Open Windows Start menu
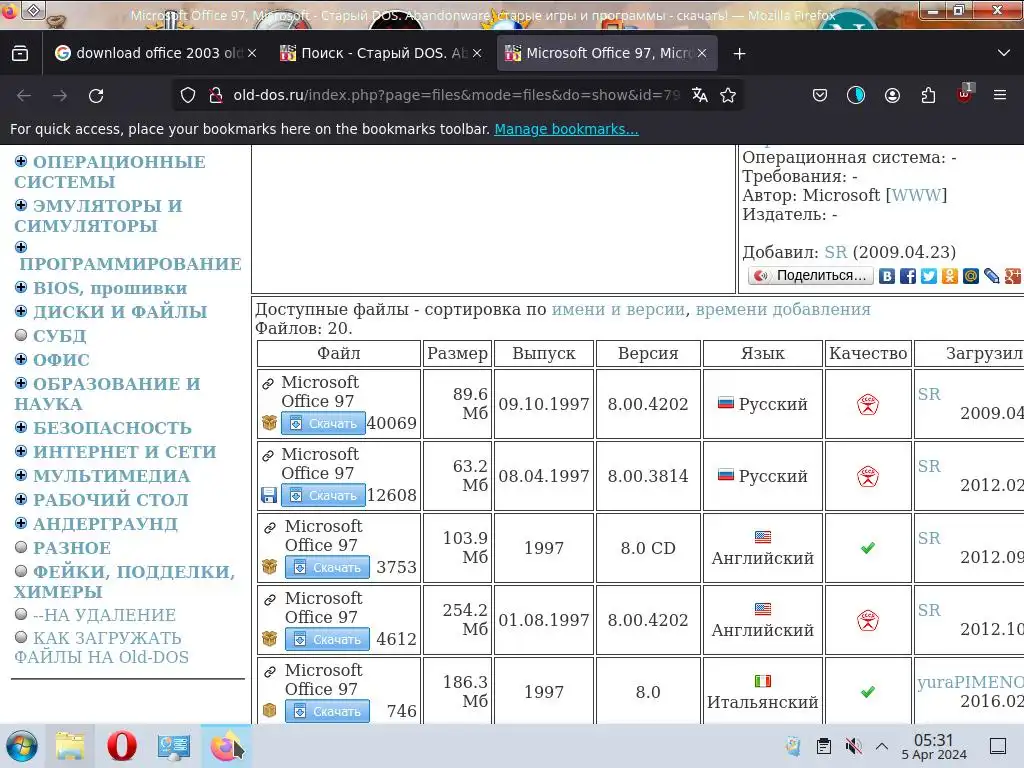The image size is (1024, 768). click(22, 746)
